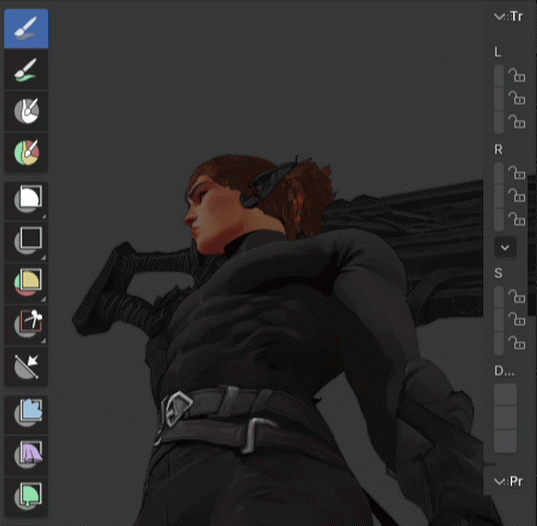Click the Rotation X value field

(x=499, y=173)
